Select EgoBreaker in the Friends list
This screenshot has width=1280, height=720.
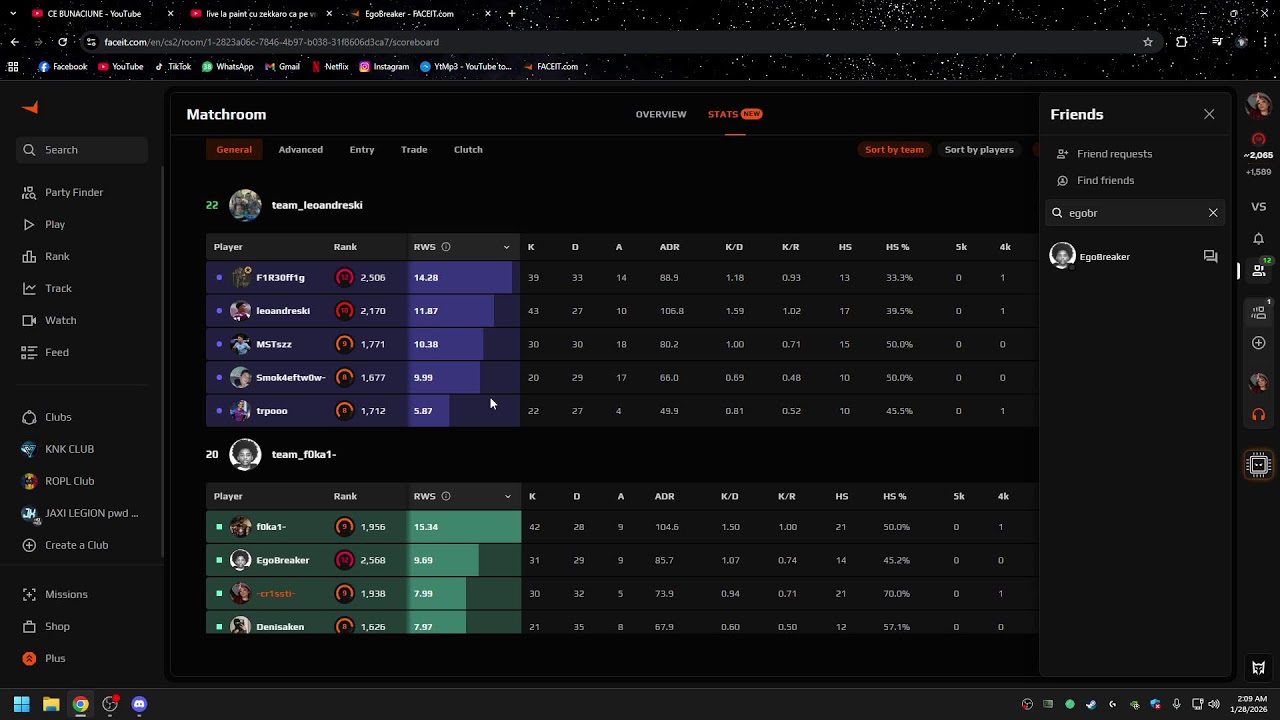[x=1104, y=257]
